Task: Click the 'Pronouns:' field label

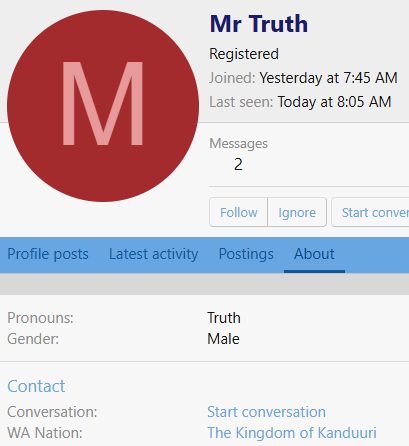Action: tap(40, 318)
